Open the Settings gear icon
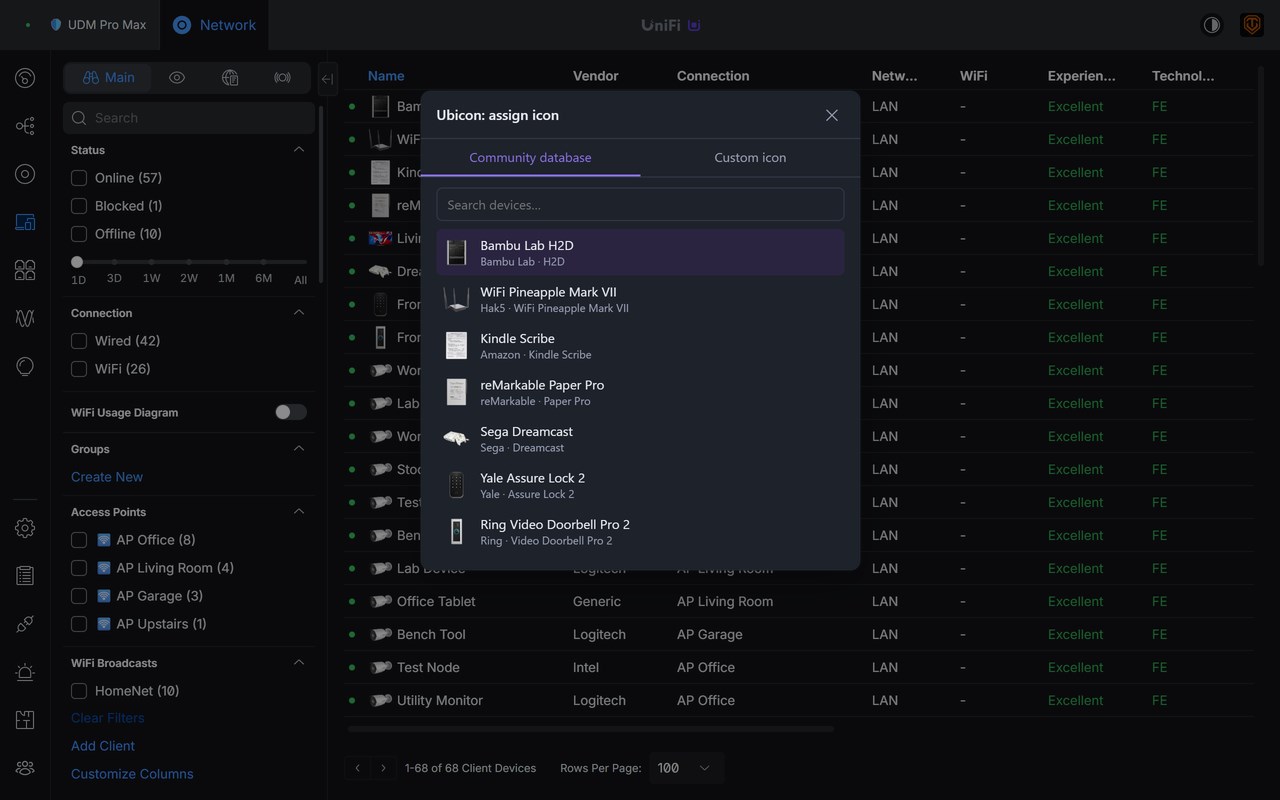 point(25,528)
